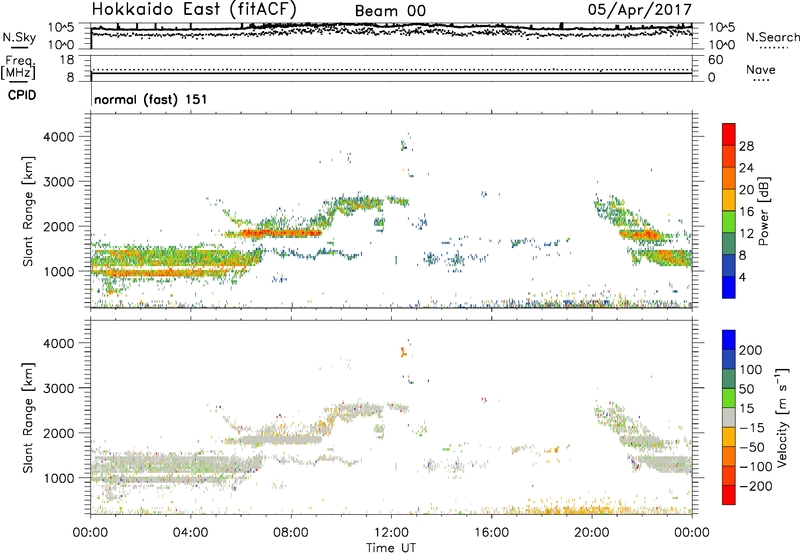The width and height of the screenshot is (800, 554).
Task: Click the 'Time UT' axis label
Action: coord(391,548)
